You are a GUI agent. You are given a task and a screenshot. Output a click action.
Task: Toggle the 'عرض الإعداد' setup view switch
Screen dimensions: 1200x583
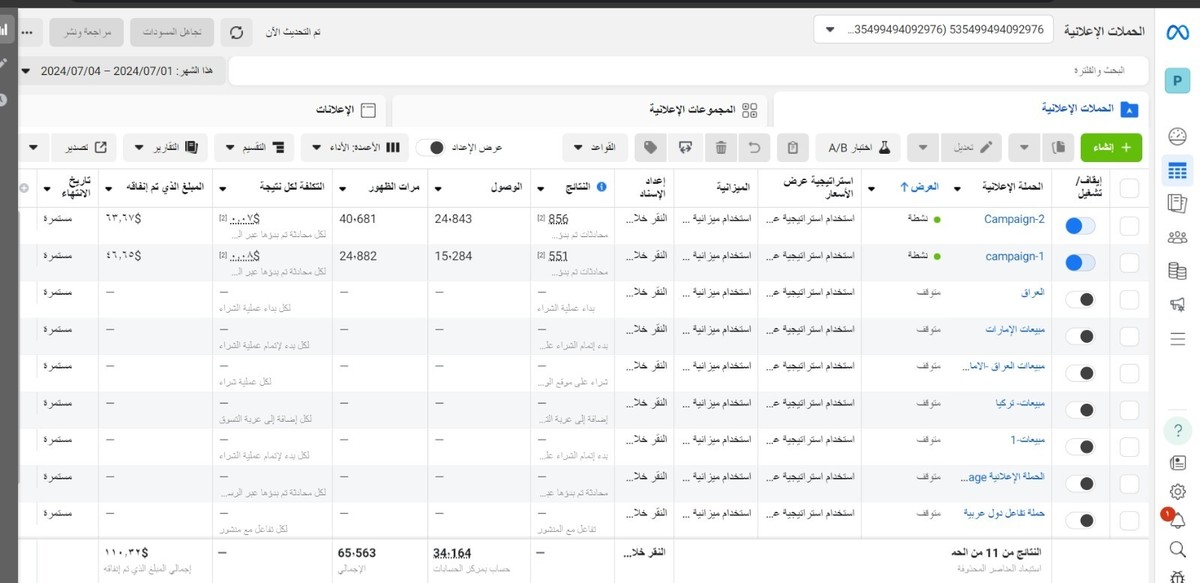click(x=431, y=148)
